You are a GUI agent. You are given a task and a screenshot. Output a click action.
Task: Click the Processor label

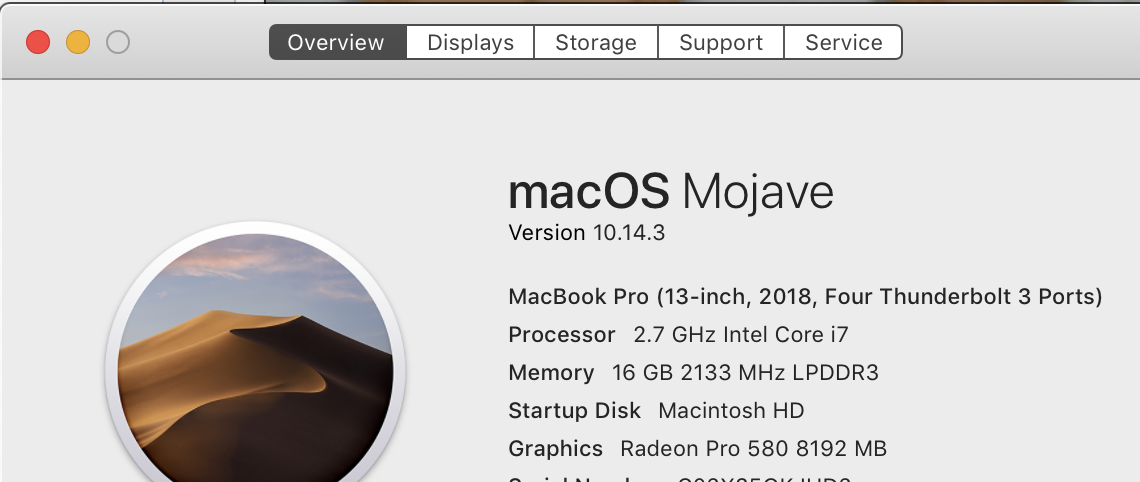(562, 334)
